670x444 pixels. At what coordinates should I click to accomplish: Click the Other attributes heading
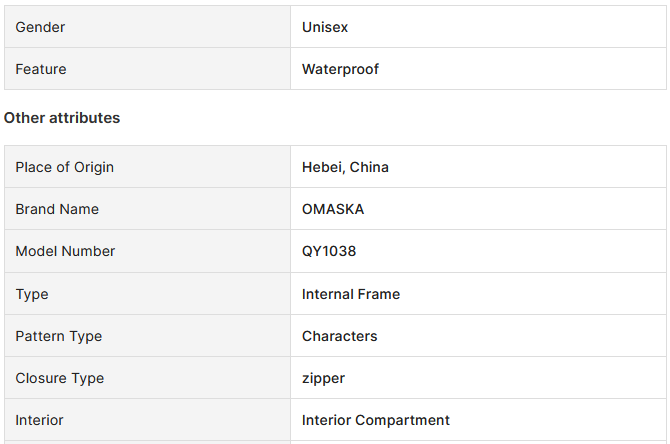pyautogui.click(x=62, y=118)
